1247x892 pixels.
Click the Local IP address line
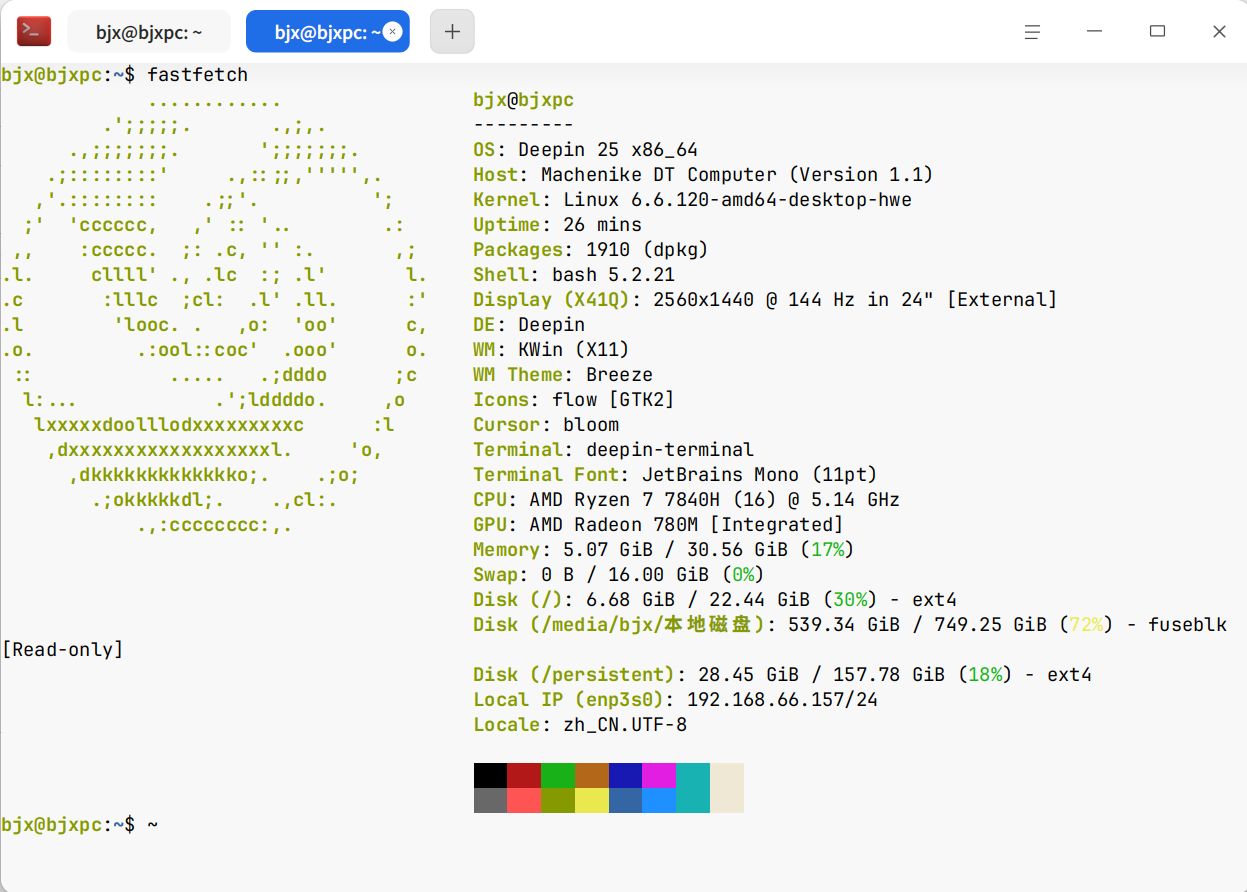(675, 700)
